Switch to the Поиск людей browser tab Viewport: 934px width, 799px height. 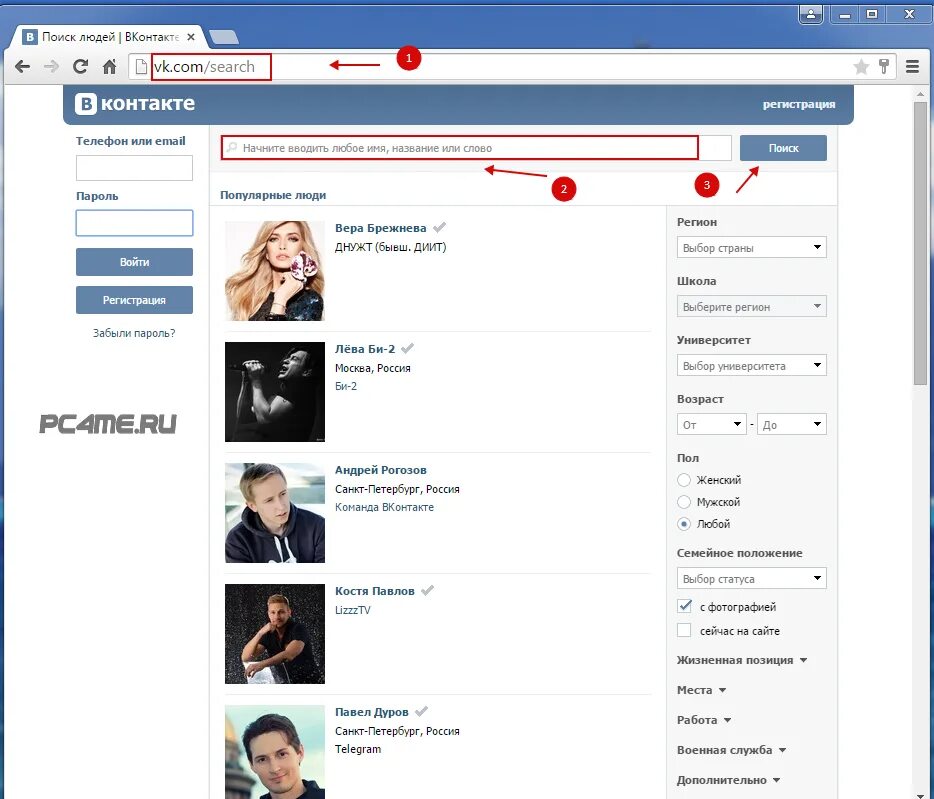click(x=107, y=37)
